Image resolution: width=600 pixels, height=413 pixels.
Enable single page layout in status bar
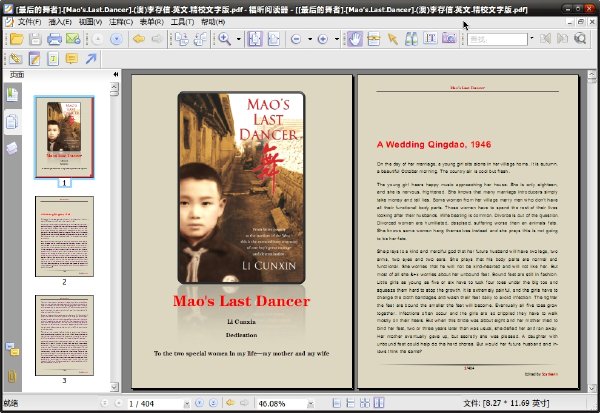(337, 403)
